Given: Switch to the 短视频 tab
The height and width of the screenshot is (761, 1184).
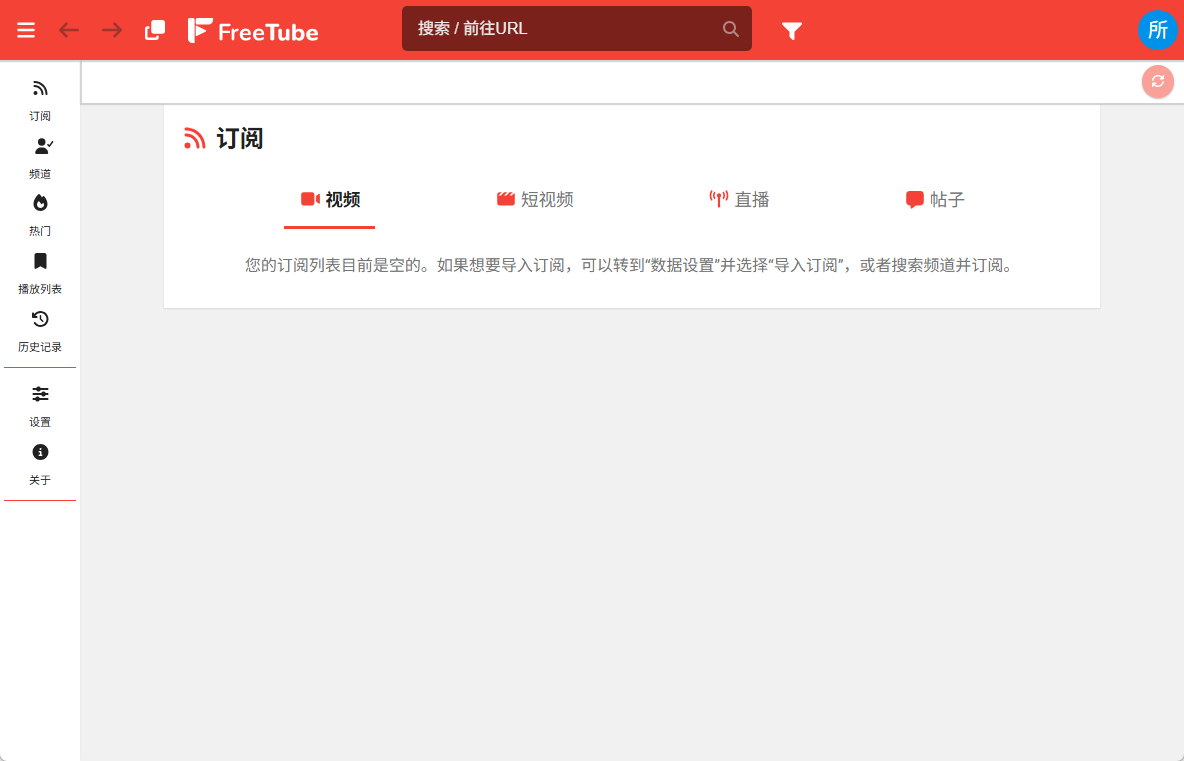Looking at the screenshot, I should tap(535, 200).
